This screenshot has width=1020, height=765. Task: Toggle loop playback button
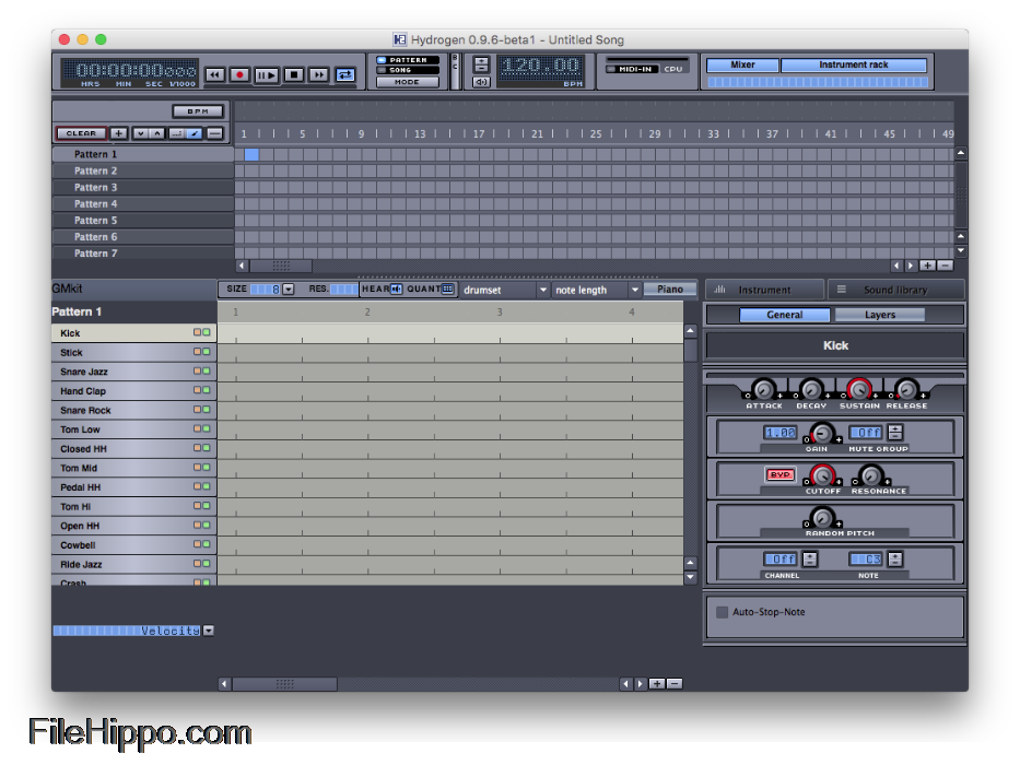pyautogui.click(x=345, y=75)
